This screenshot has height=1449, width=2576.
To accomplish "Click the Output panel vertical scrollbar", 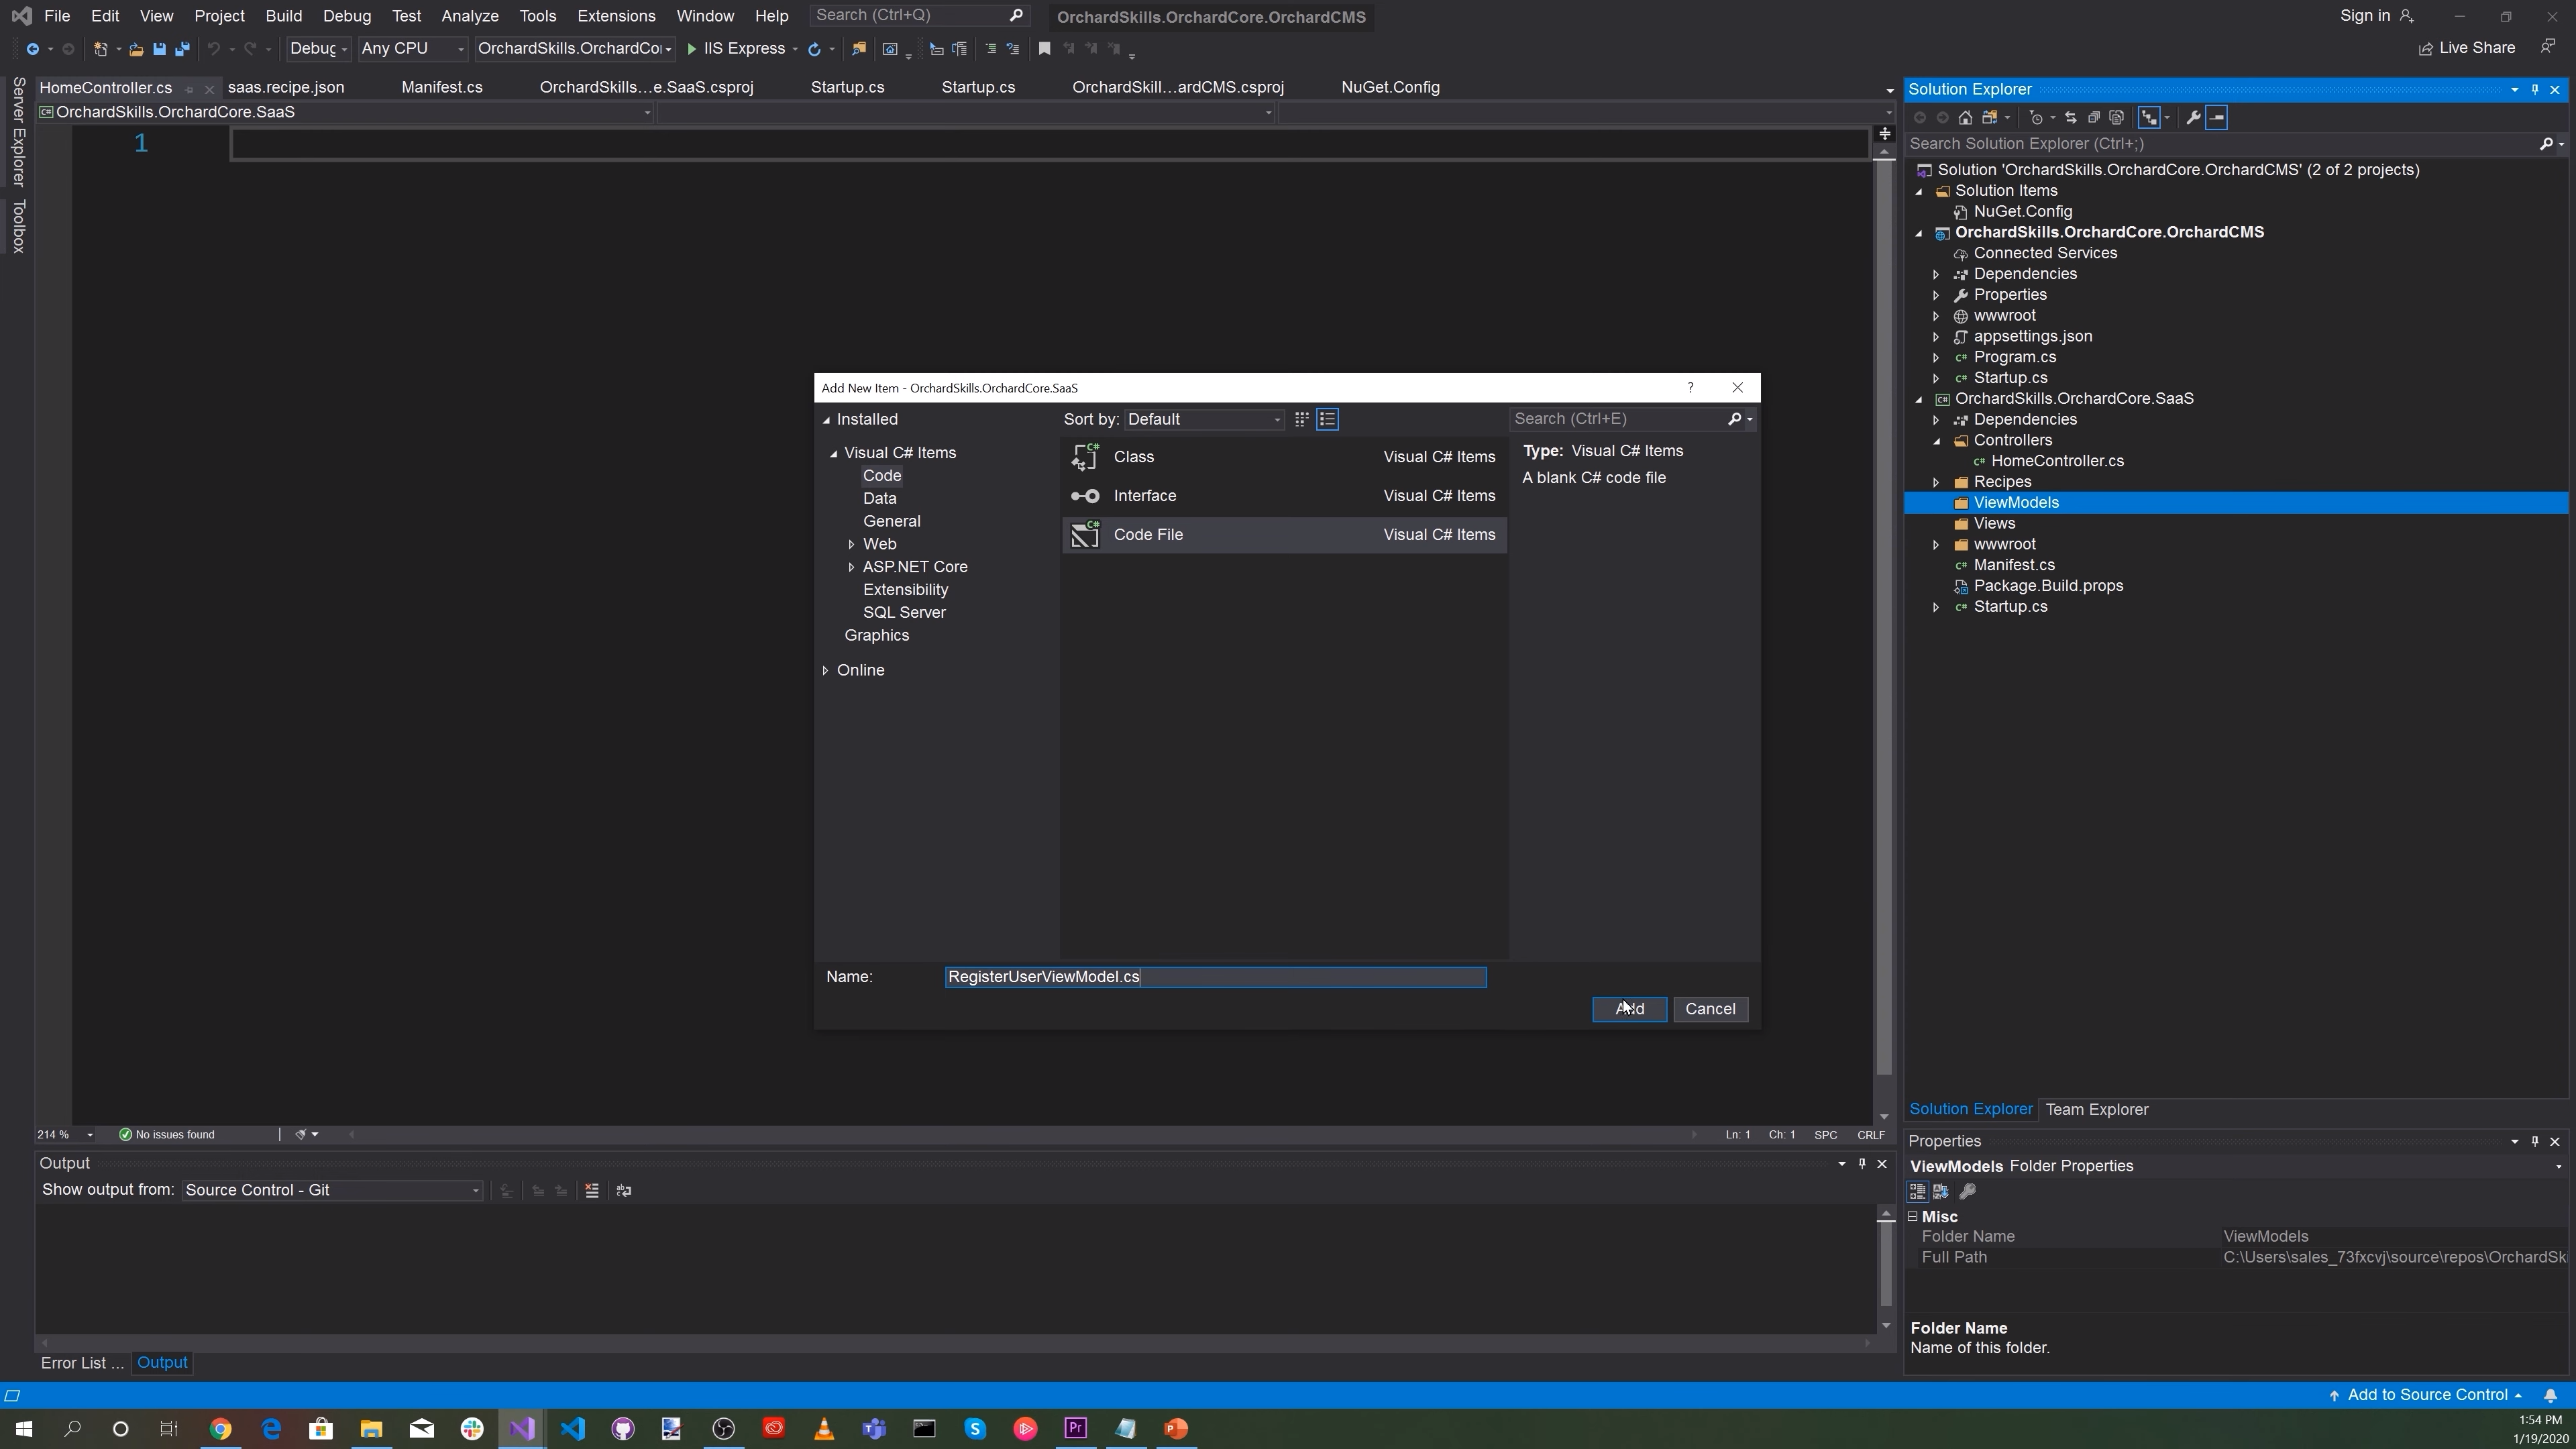I will [x=1886, y=1265].
